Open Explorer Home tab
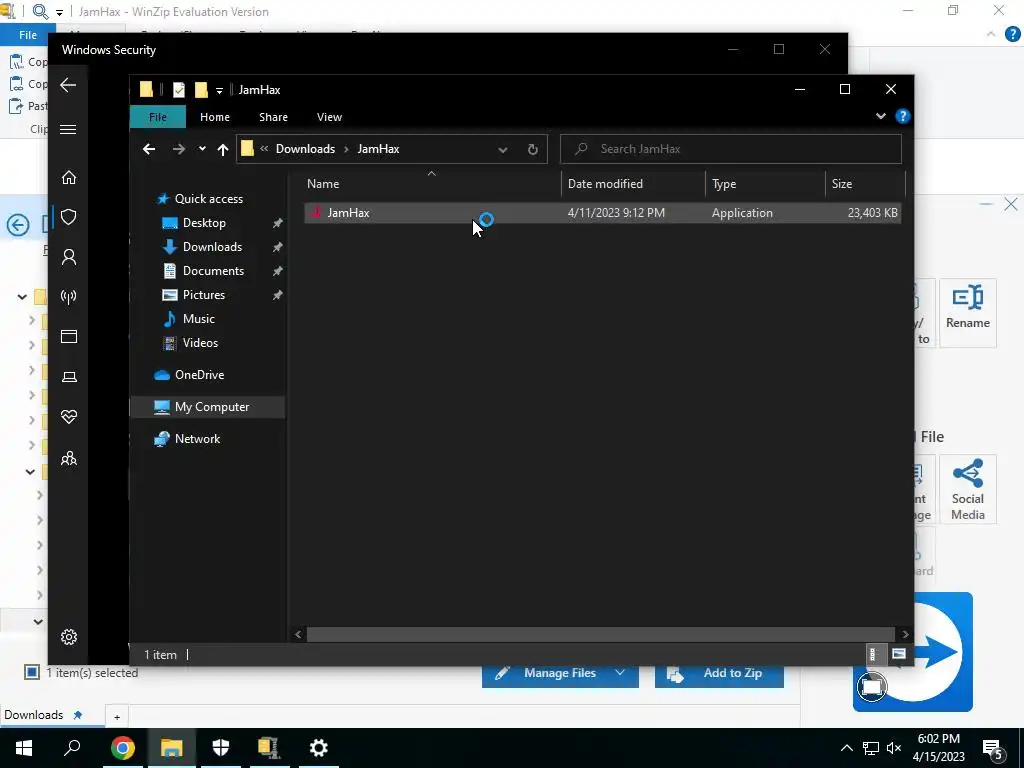 coord(215,117)
